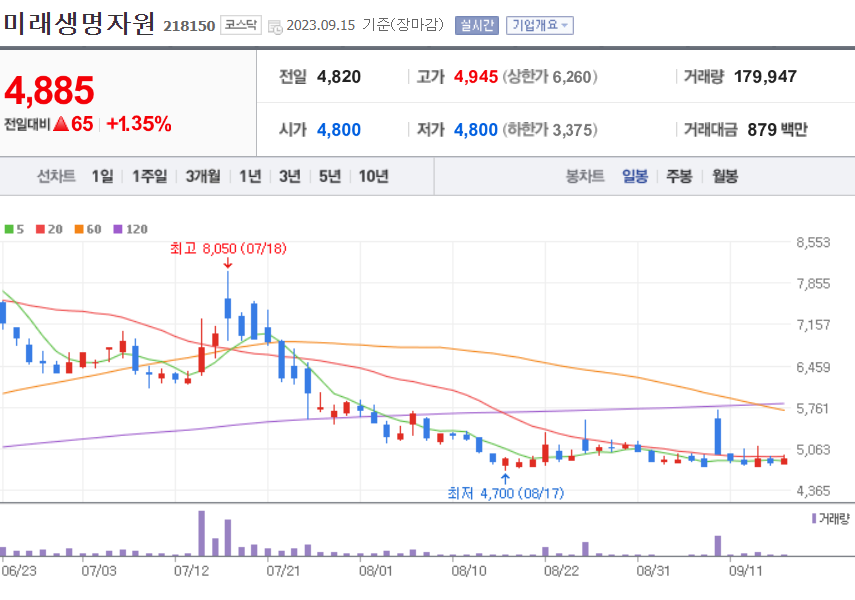Click the 전일 value 4,820
Screen dimensions: 855x600
point(339,77)
